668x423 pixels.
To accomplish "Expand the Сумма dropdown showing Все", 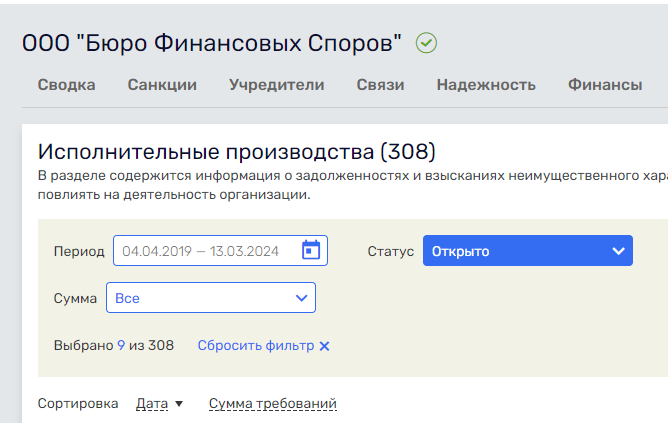I will (210, 298).
